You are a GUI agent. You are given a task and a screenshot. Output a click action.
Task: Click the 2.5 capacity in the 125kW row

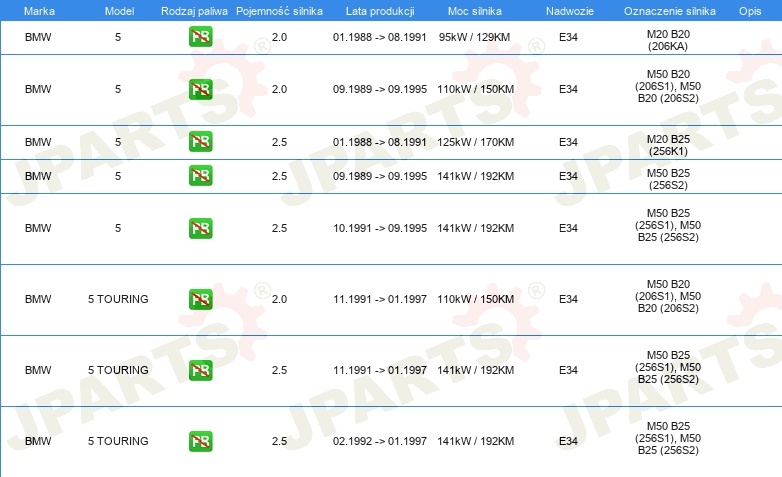(279, 142)
